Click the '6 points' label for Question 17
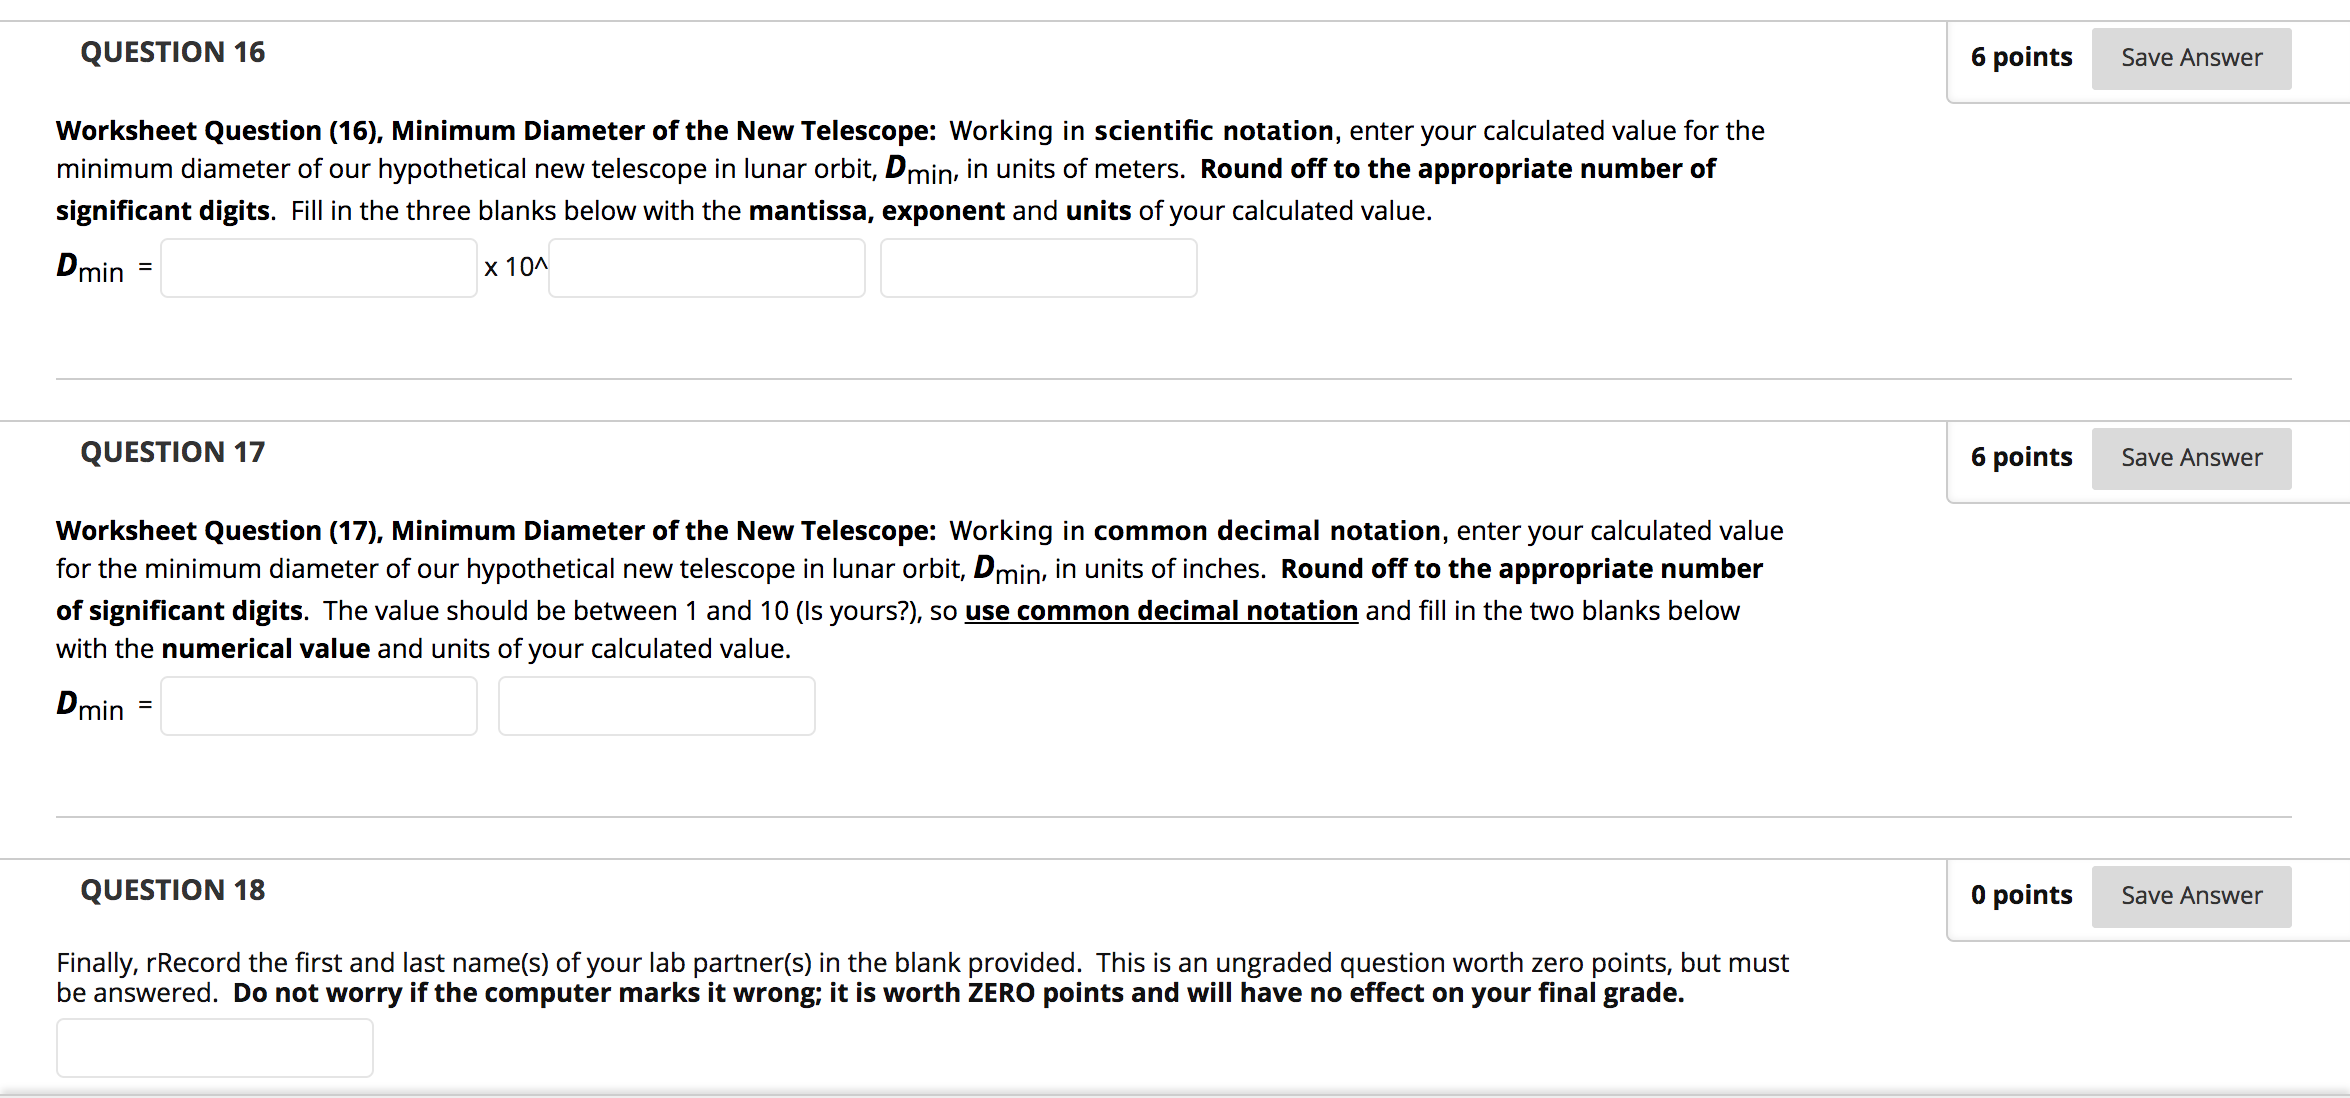The height and width of the screenshot is (1098, 2350). click(x=2021, y=457)
